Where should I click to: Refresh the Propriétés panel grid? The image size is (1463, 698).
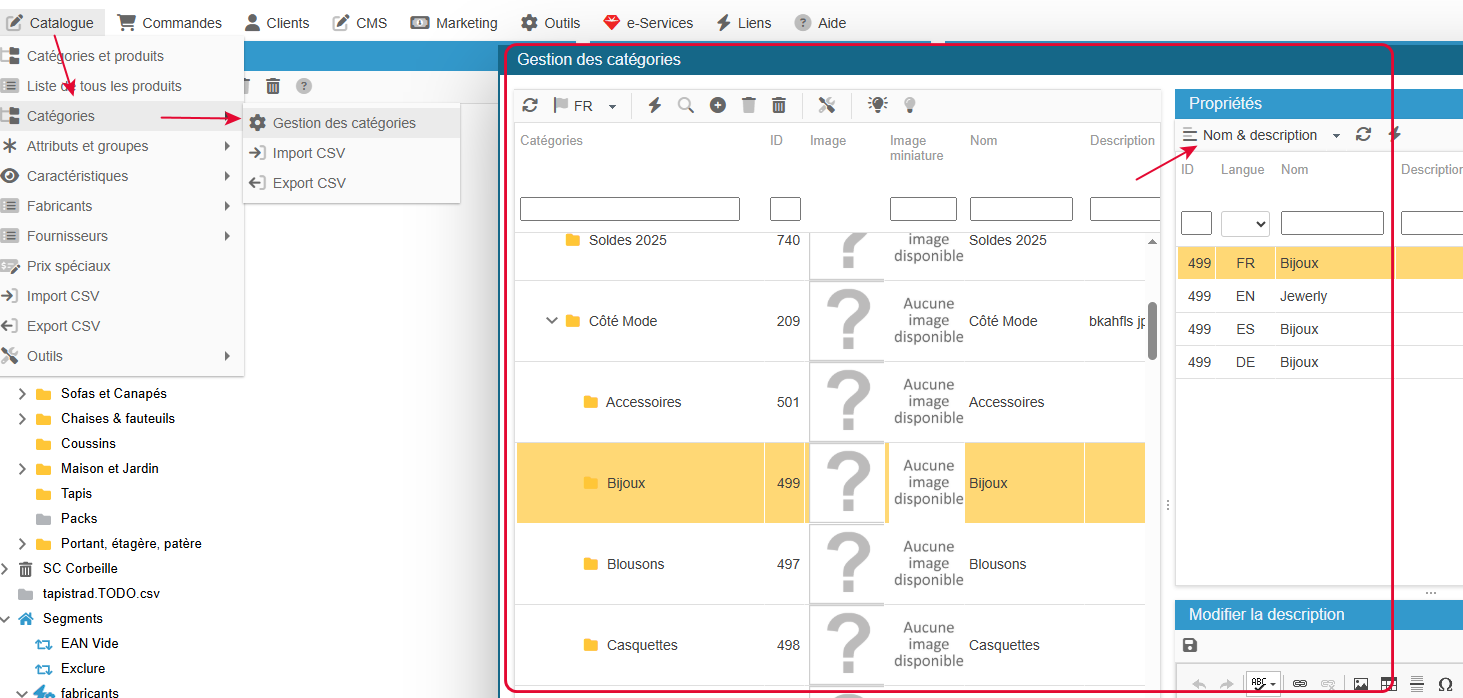pyautogui.click(x=1363, y=135)
